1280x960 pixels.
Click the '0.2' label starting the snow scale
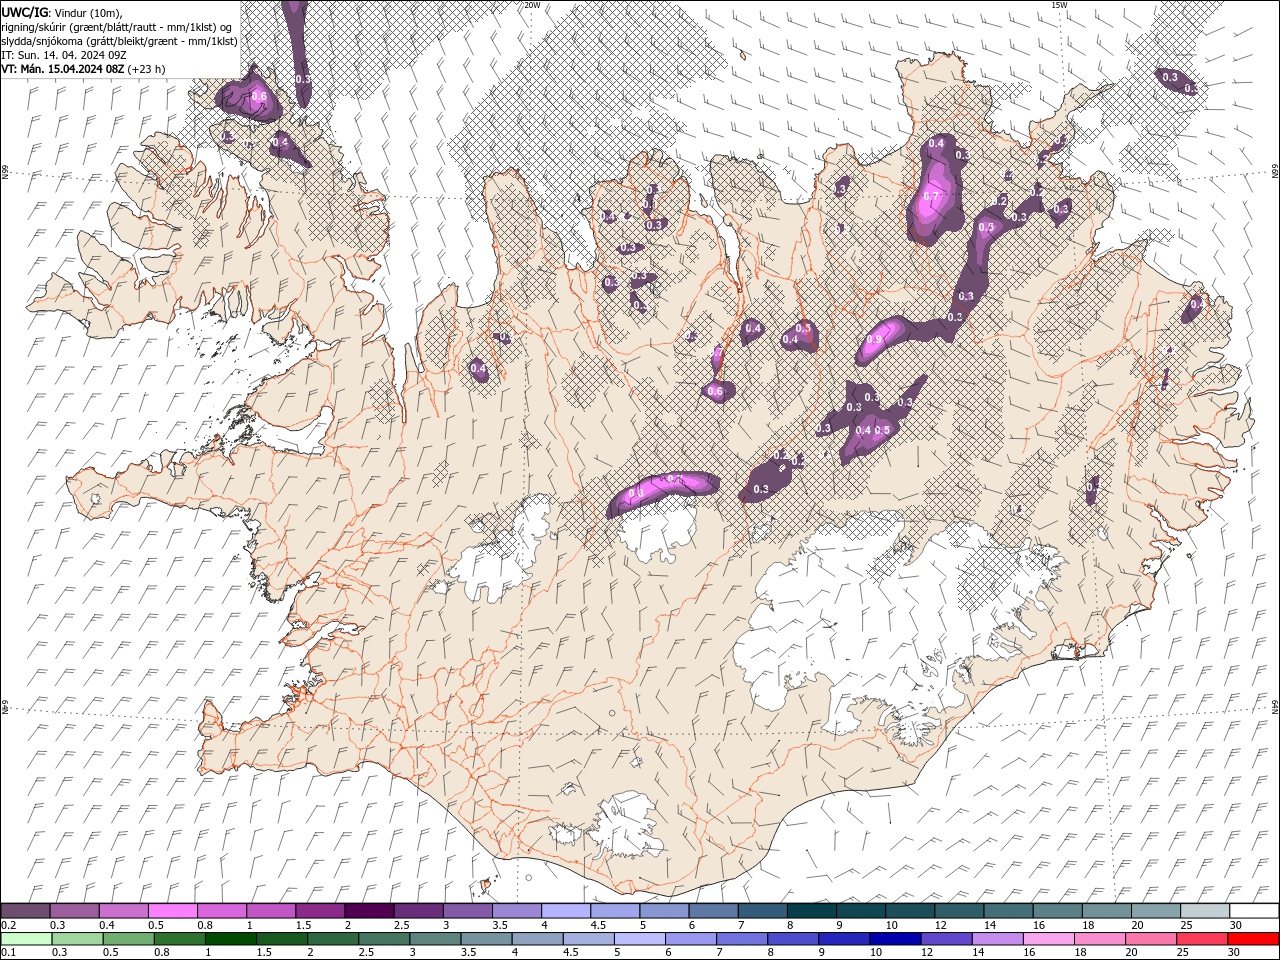click(9, 925)
